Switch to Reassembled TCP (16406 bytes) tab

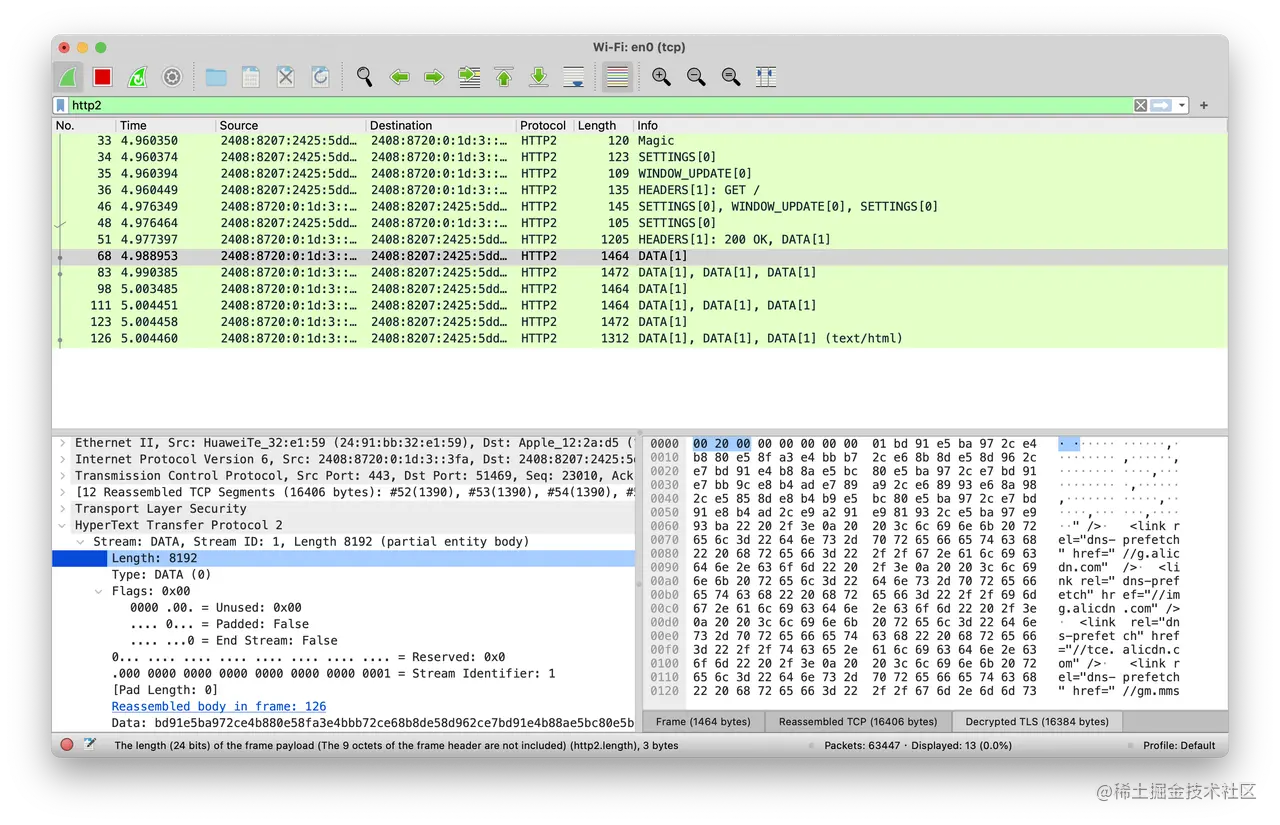(x=858, y=721)
